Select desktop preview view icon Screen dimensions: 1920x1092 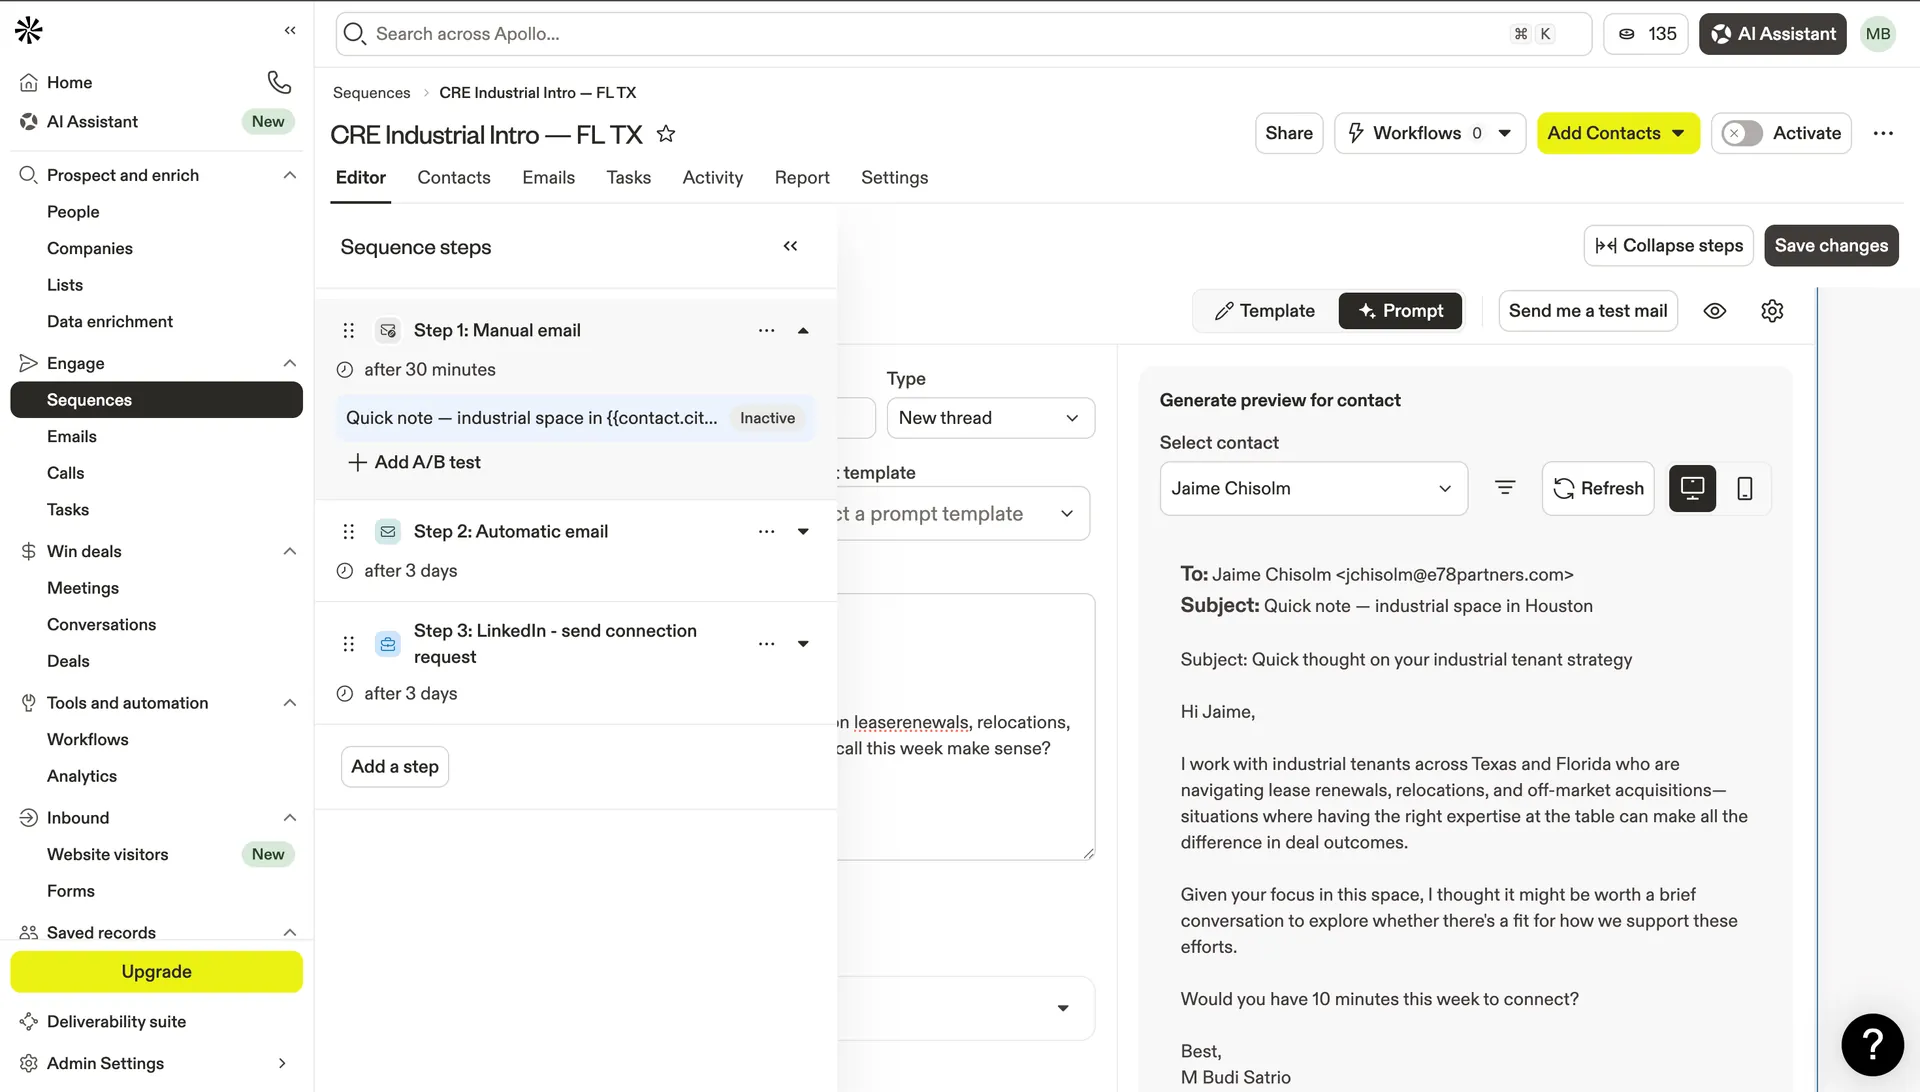(x=1692, y=488)
